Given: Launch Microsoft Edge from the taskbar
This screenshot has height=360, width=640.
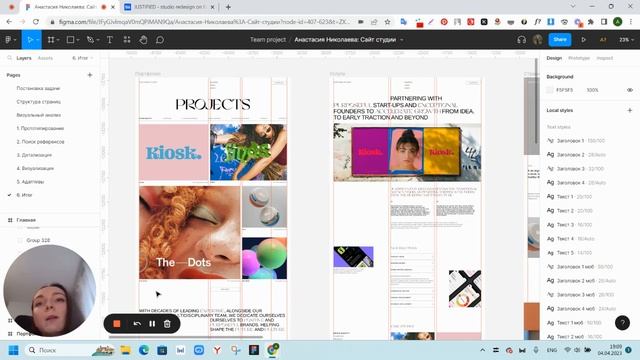Looking at the screenshot, I should [144, 350].
